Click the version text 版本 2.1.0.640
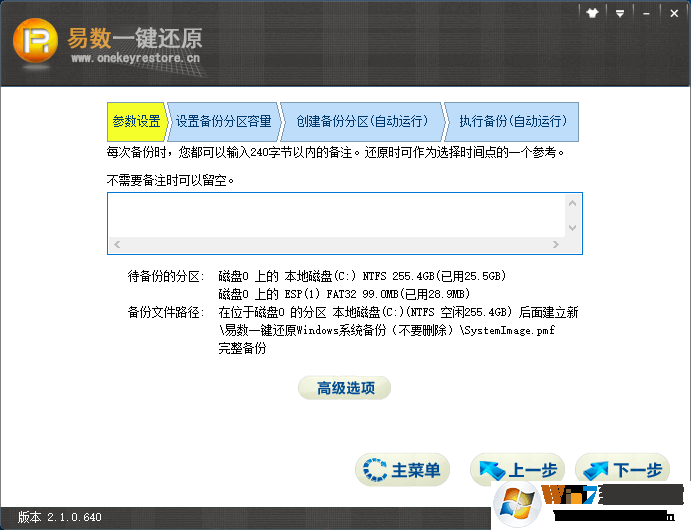 point(60,517)
